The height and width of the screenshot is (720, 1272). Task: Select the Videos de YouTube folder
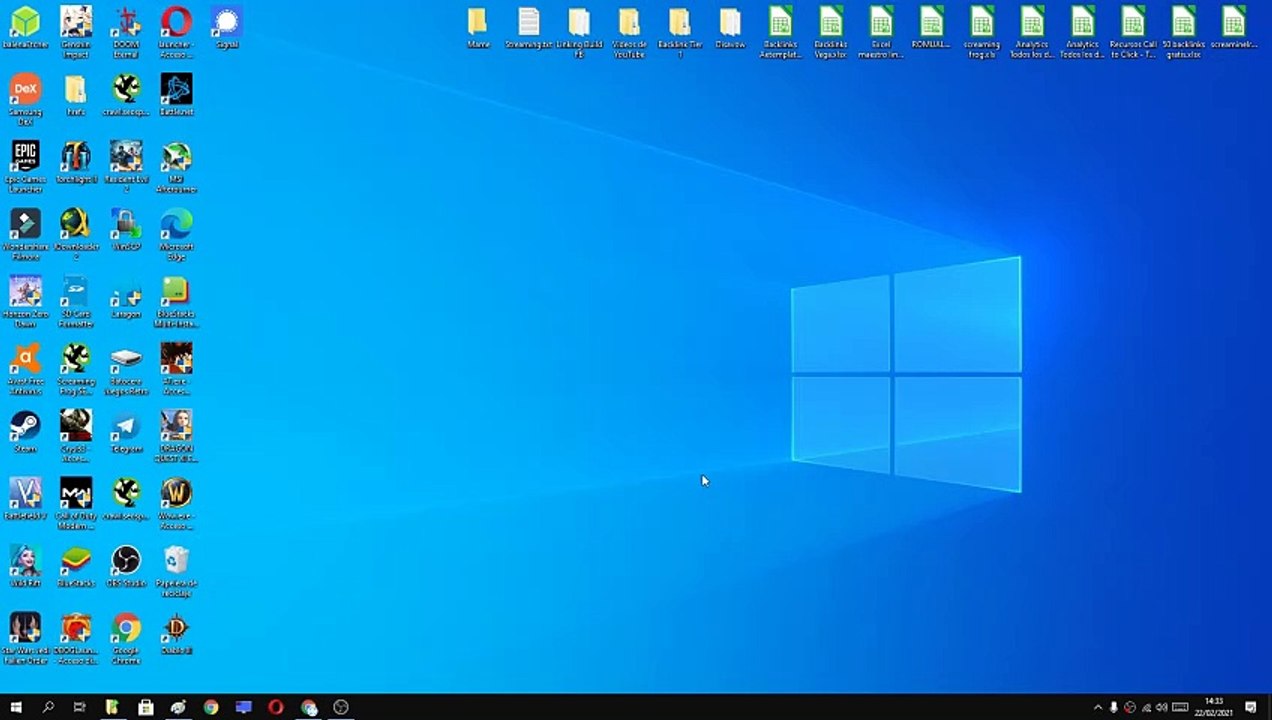tap(629, 32)
